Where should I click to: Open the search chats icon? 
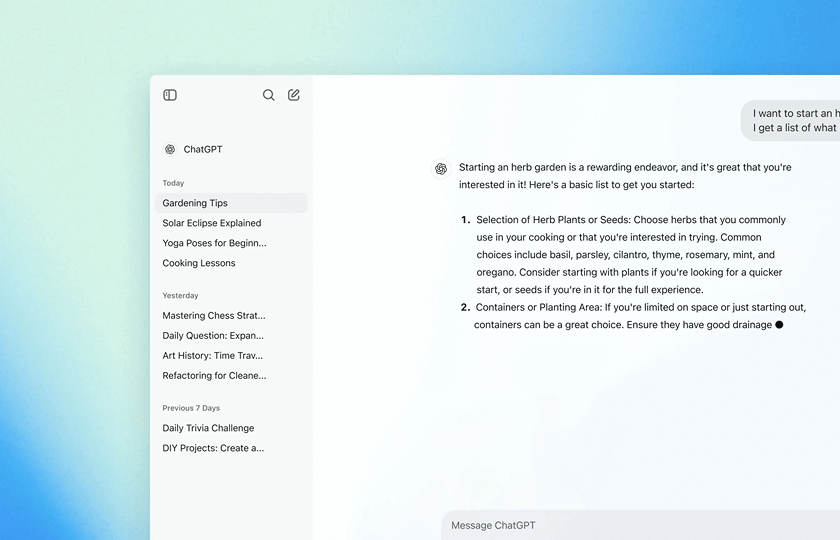(x=268, y=95)
